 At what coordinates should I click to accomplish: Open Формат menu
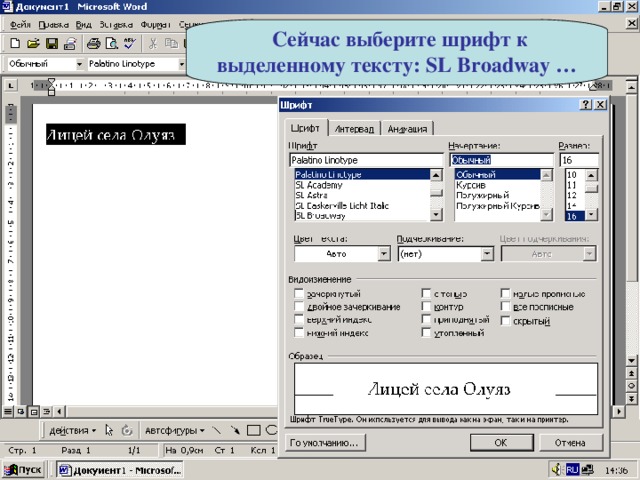point(155,24)
